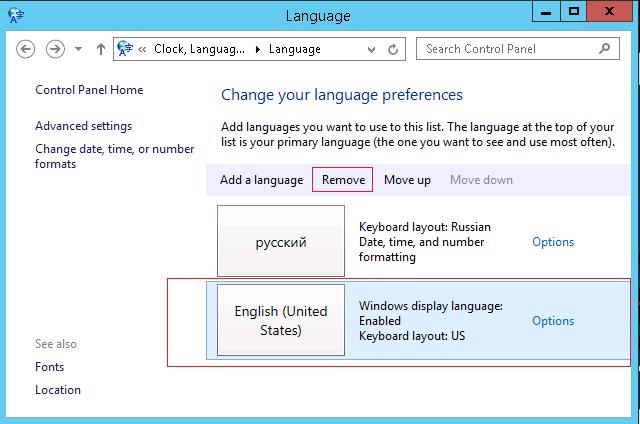Click the Up arrow to parent folder

pos(101,48)
